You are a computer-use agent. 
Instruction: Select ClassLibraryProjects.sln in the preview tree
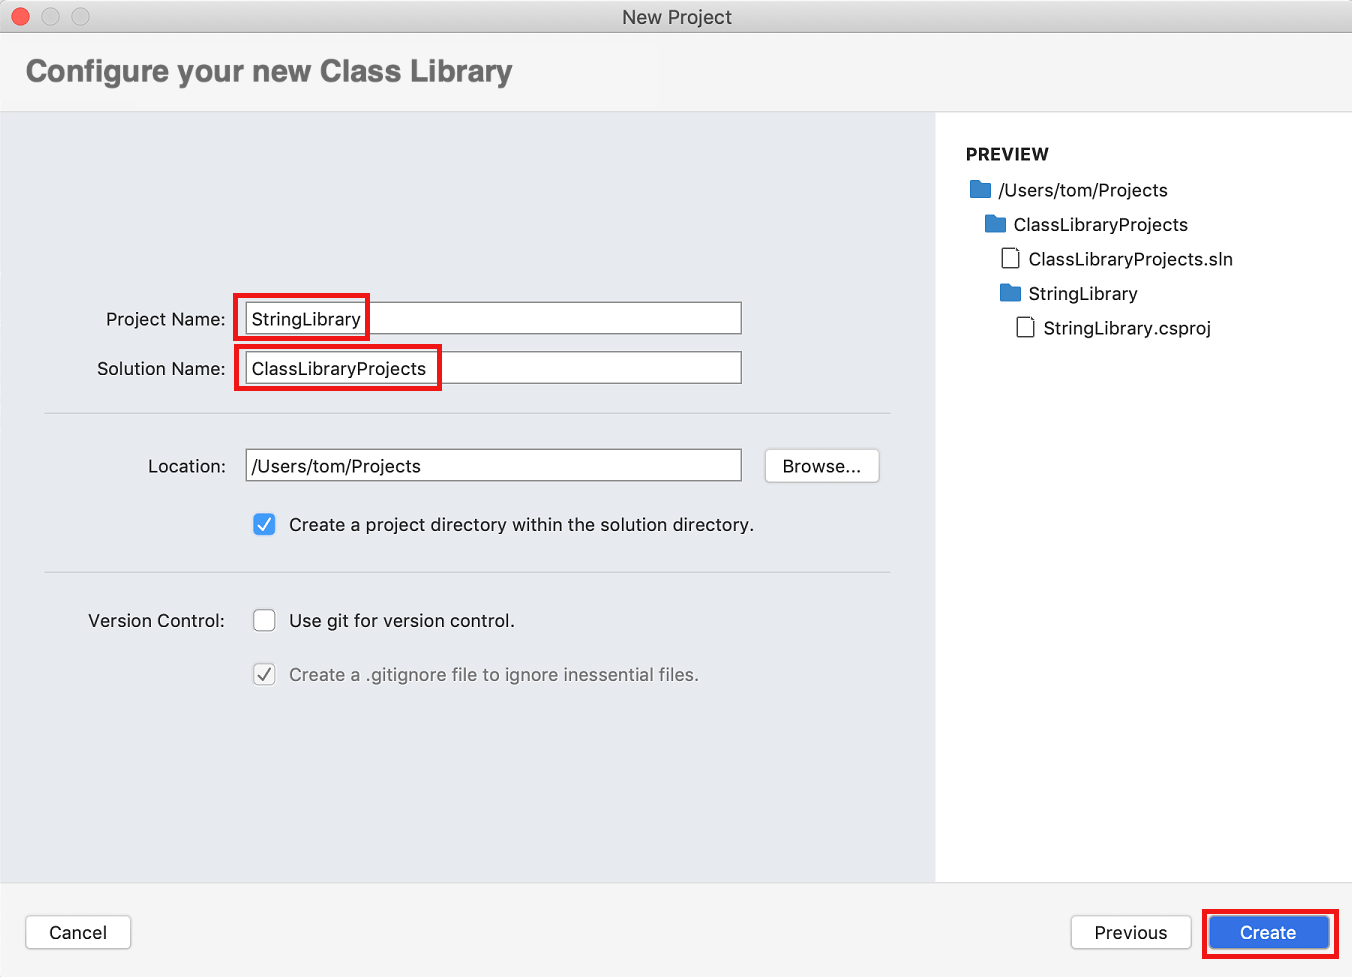pyautogui.click(x=1130, y=259)
